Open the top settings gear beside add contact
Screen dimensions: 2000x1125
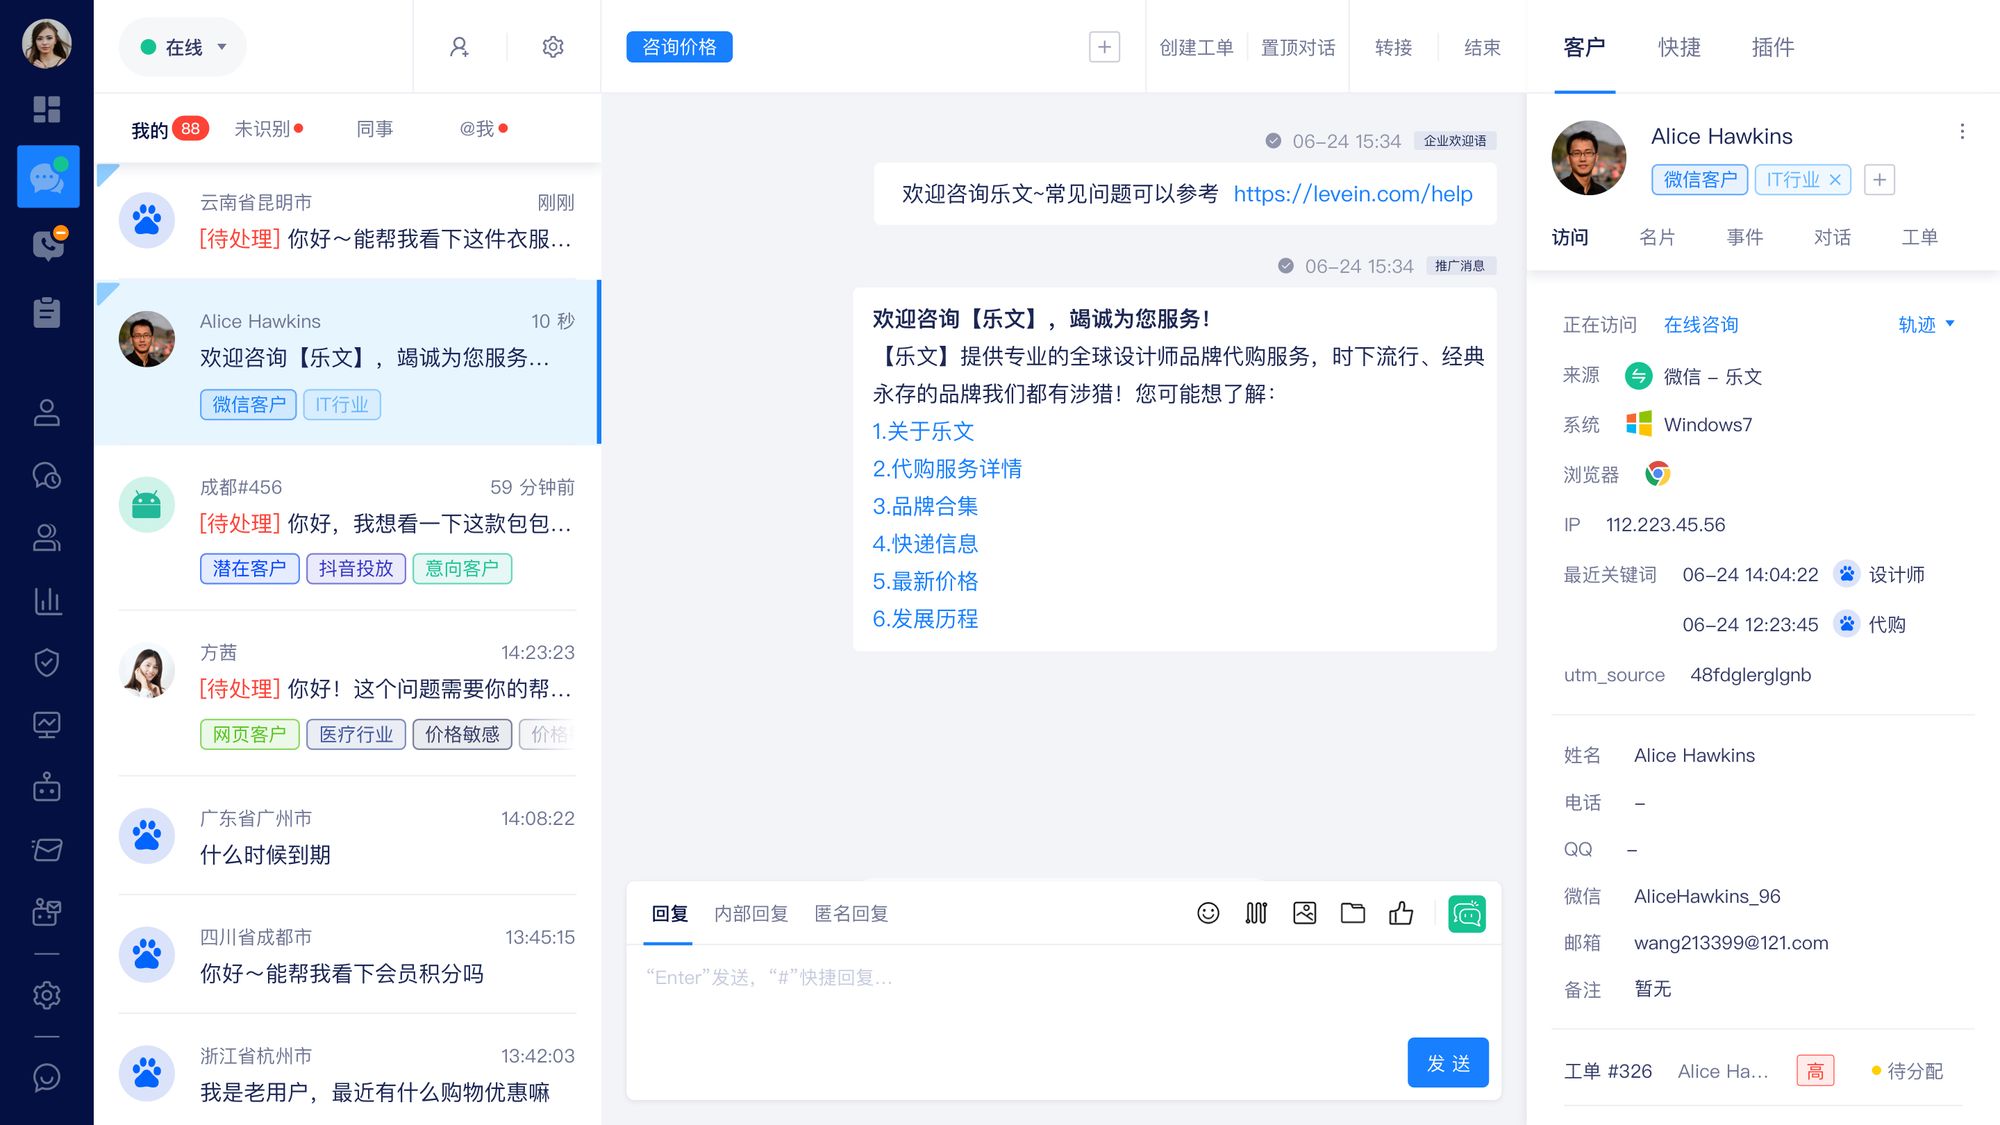(x=553, y=47)
